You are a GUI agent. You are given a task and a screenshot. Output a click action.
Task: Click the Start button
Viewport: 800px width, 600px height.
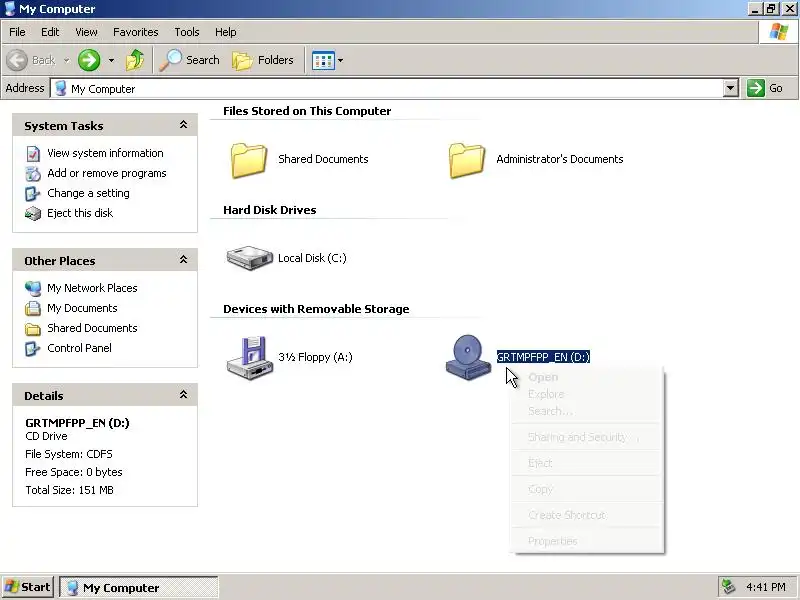[x=28, y=587]
